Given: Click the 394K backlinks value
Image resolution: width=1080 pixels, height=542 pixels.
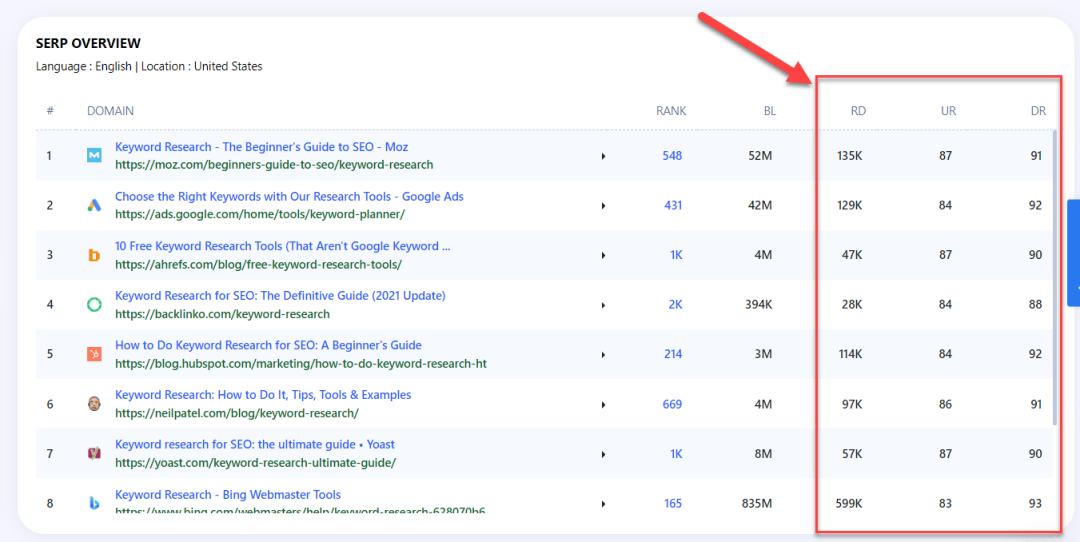Looking at the screenshot, I should tap(759, 304).
